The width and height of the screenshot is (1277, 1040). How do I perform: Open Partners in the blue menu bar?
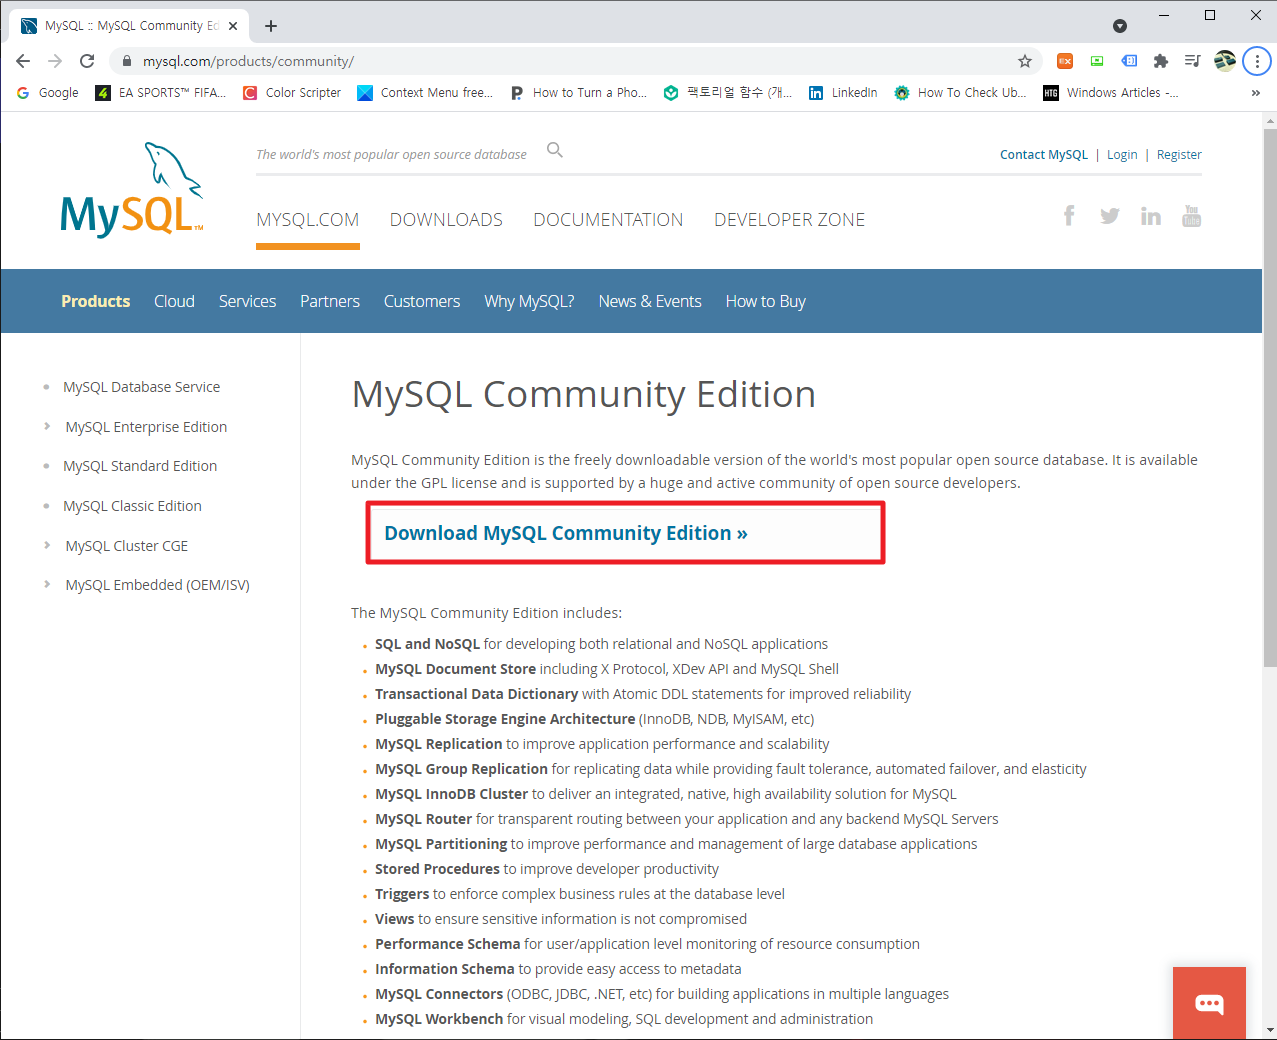(330, 301)
